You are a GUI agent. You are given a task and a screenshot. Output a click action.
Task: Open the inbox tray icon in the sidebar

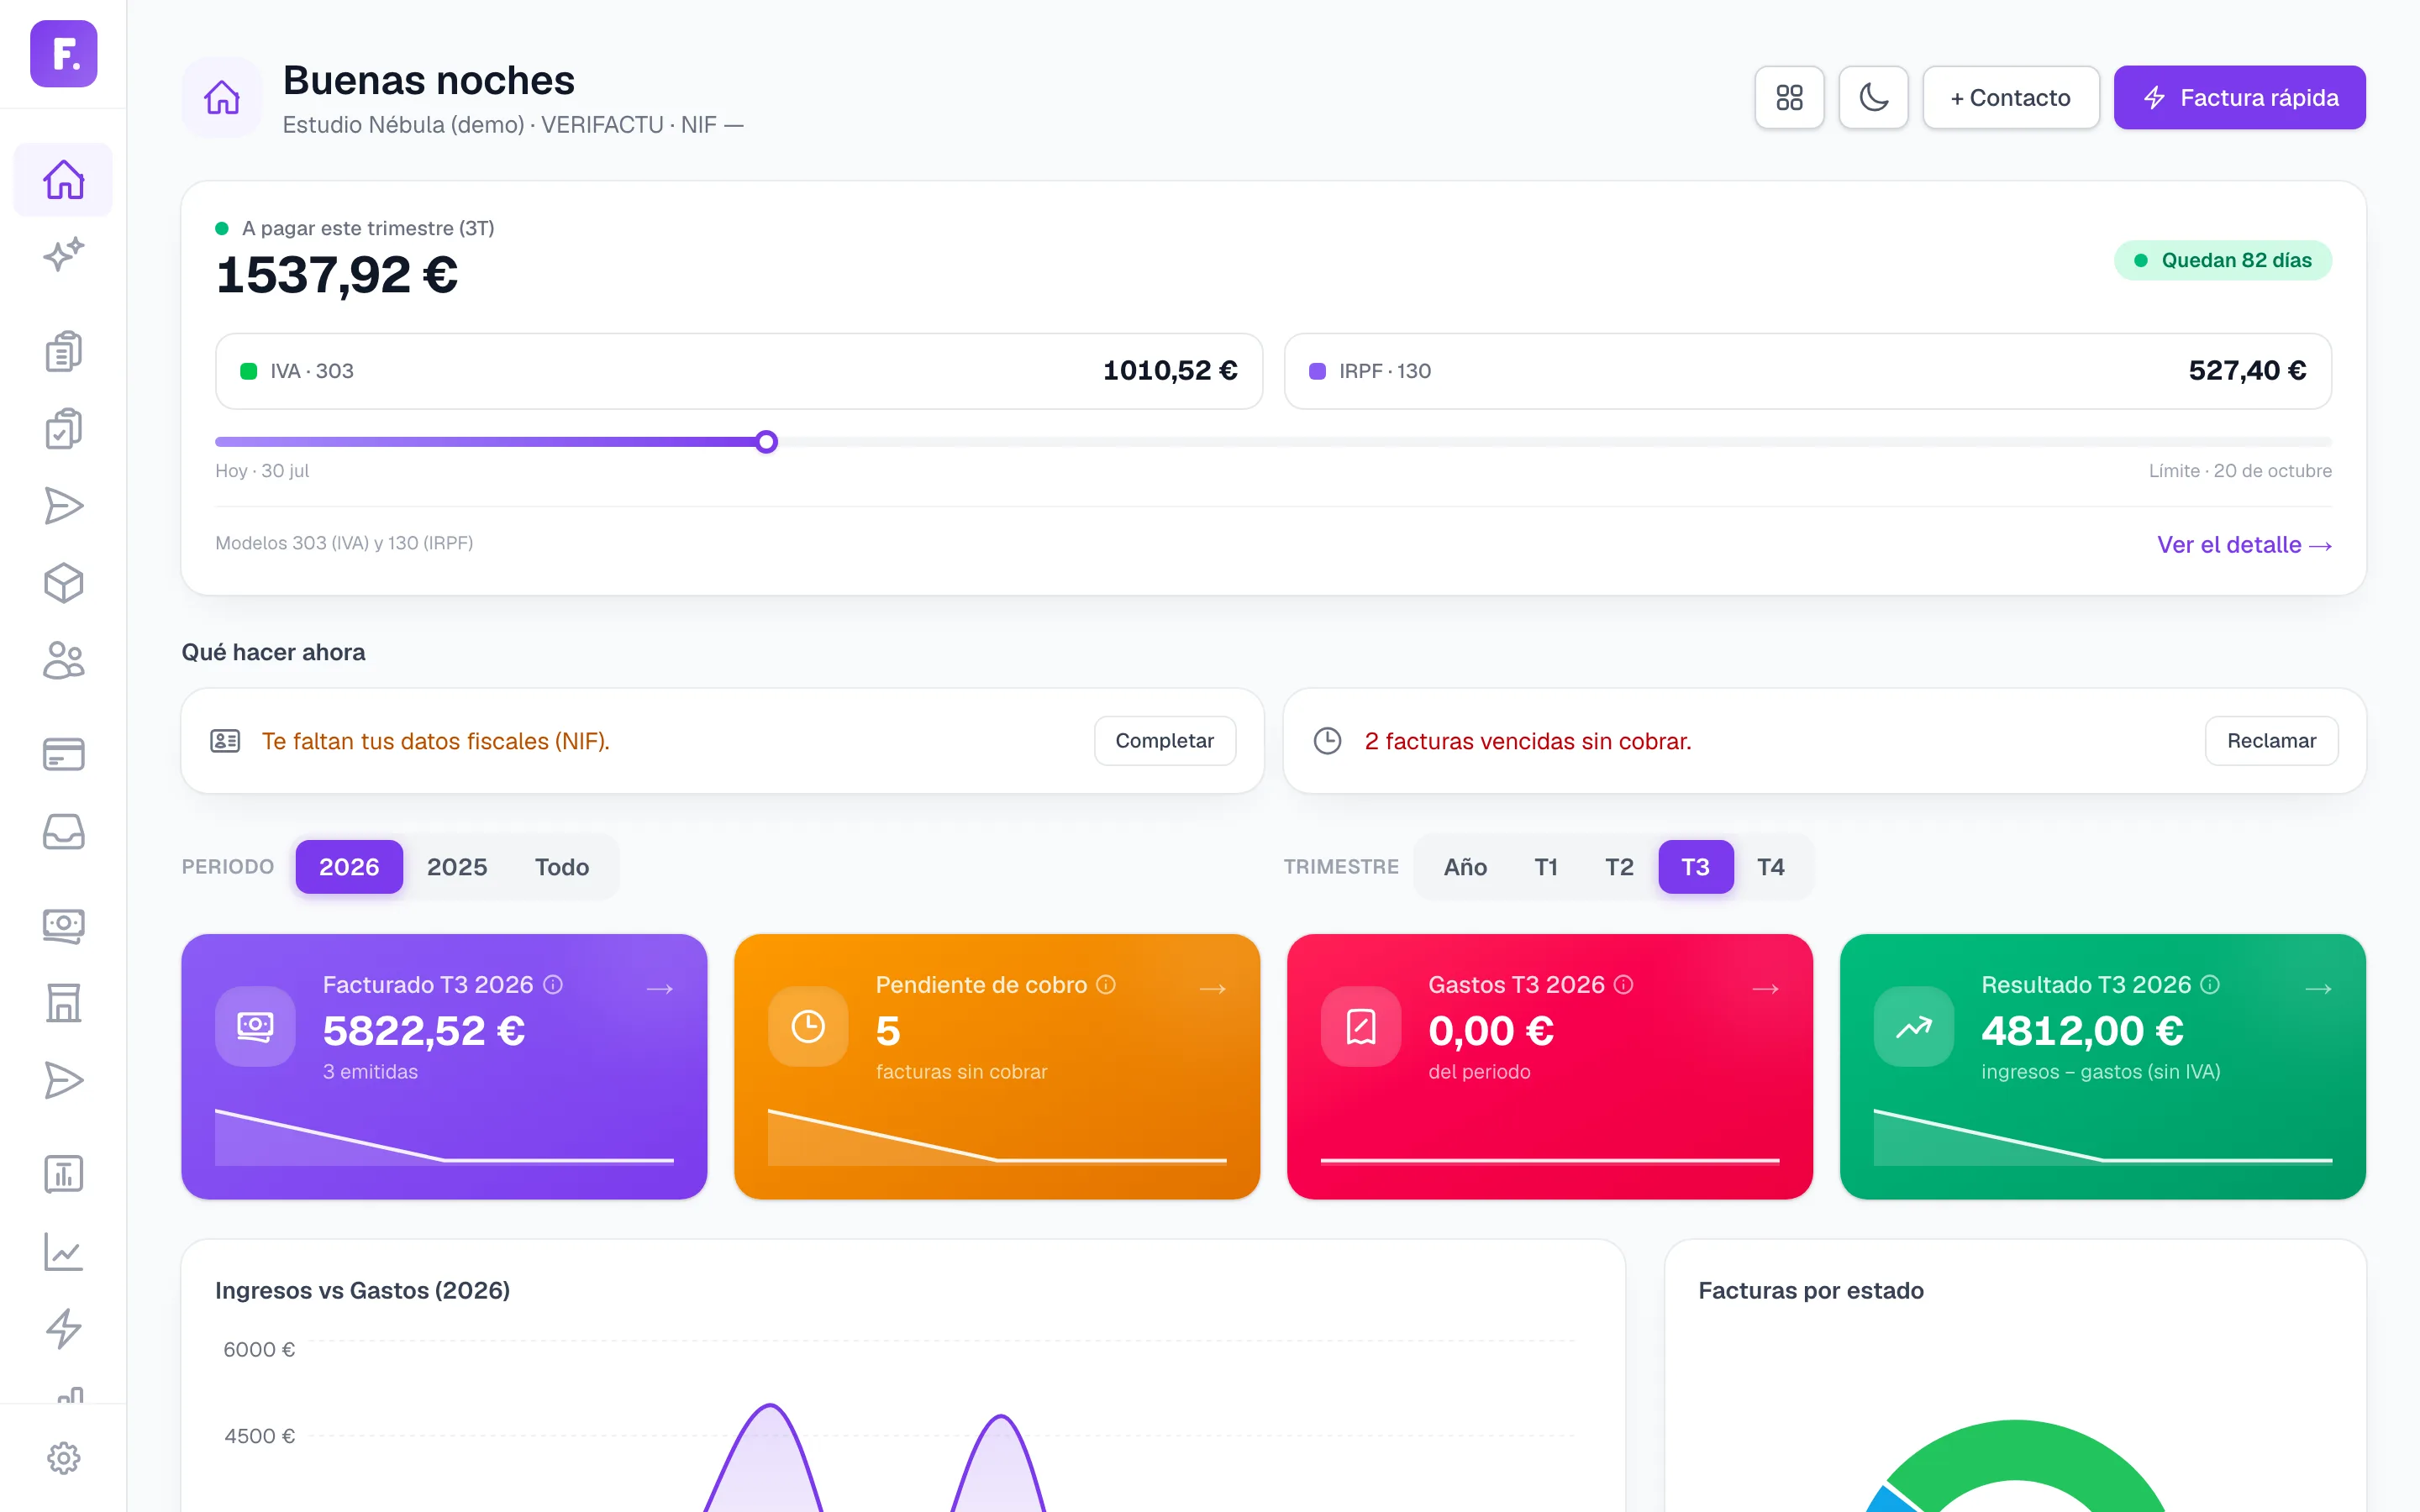click(x=63, y=832)
